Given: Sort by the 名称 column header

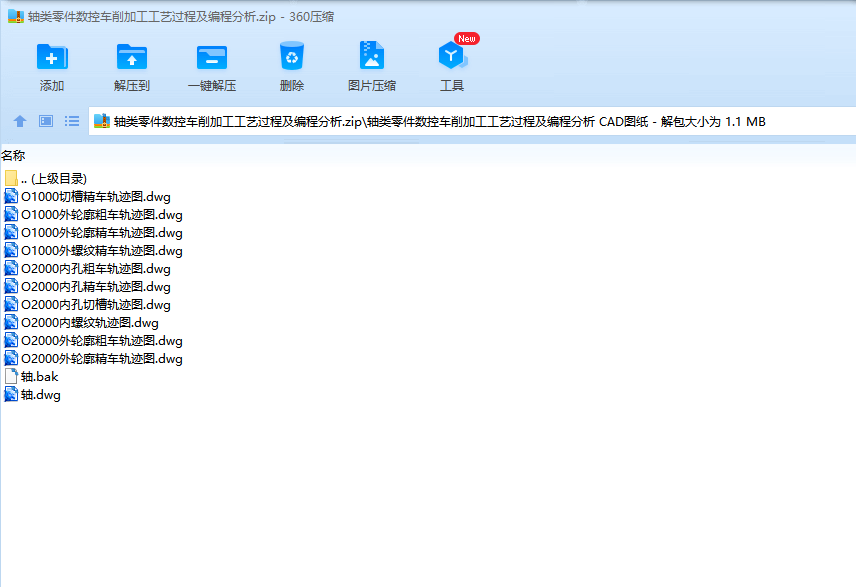Looking at the screenshot, I should (x=13, y=156).
